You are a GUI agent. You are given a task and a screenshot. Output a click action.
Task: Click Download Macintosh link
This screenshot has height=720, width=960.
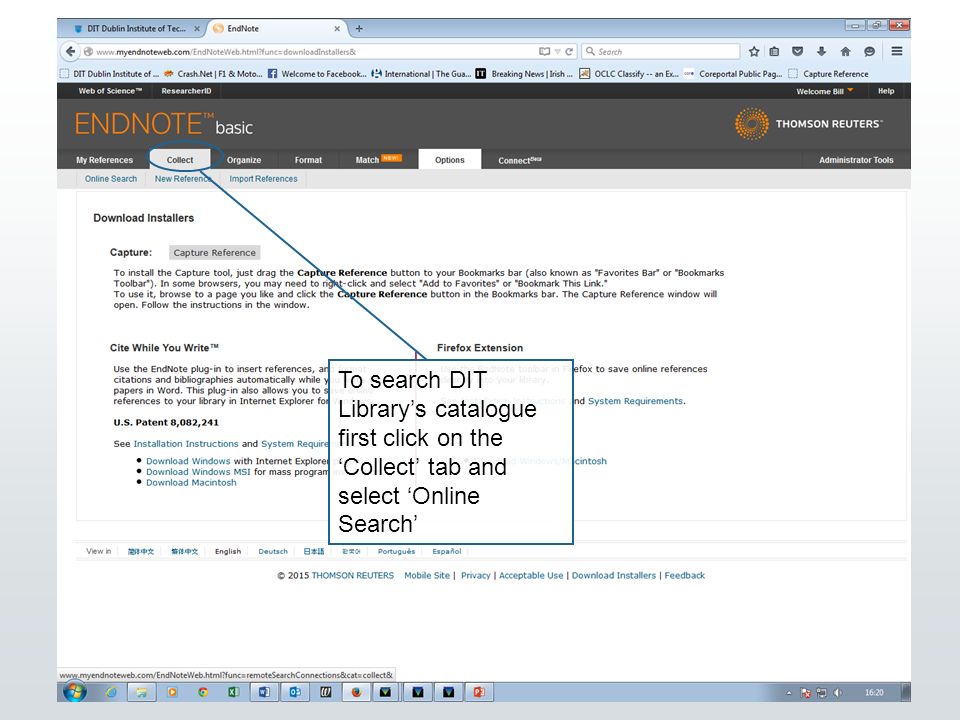(191, 482)
